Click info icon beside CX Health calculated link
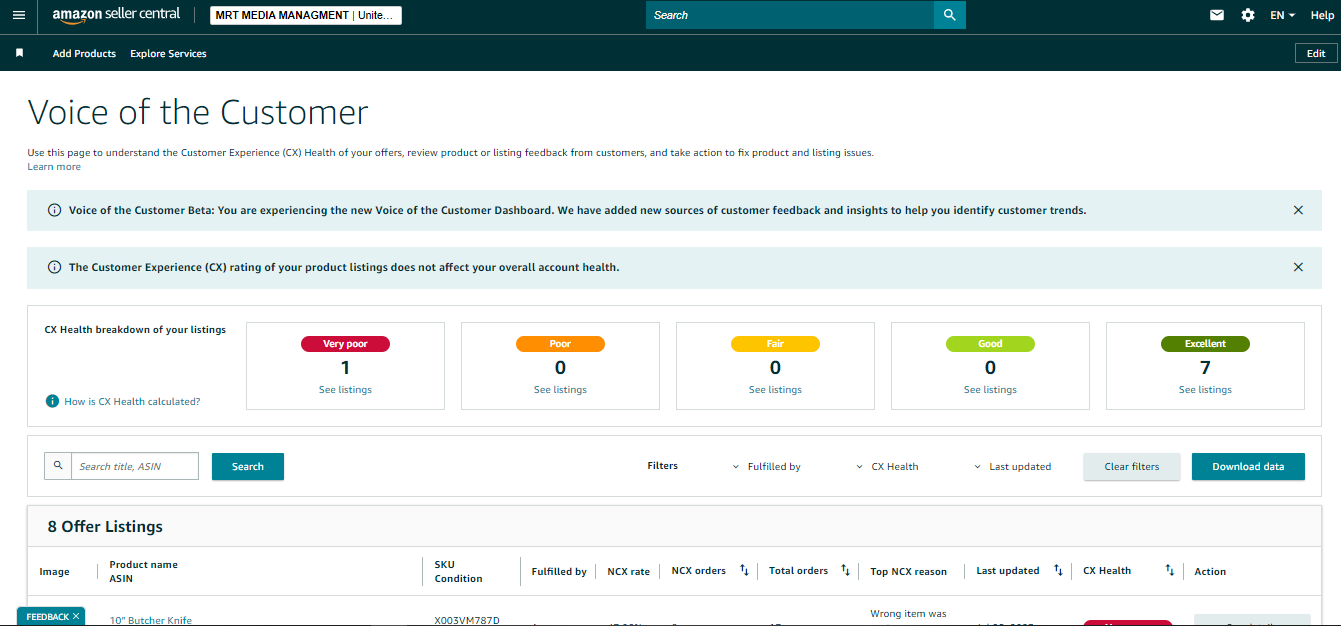1341x626 pixels. 52,401
